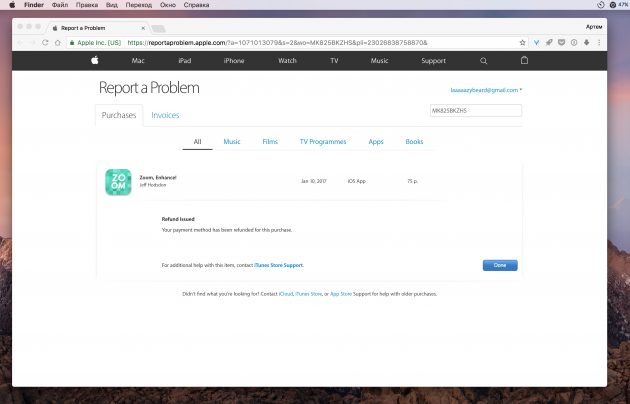
Task: Bookmark this page with the star icon
Action: tap(522, 43)
